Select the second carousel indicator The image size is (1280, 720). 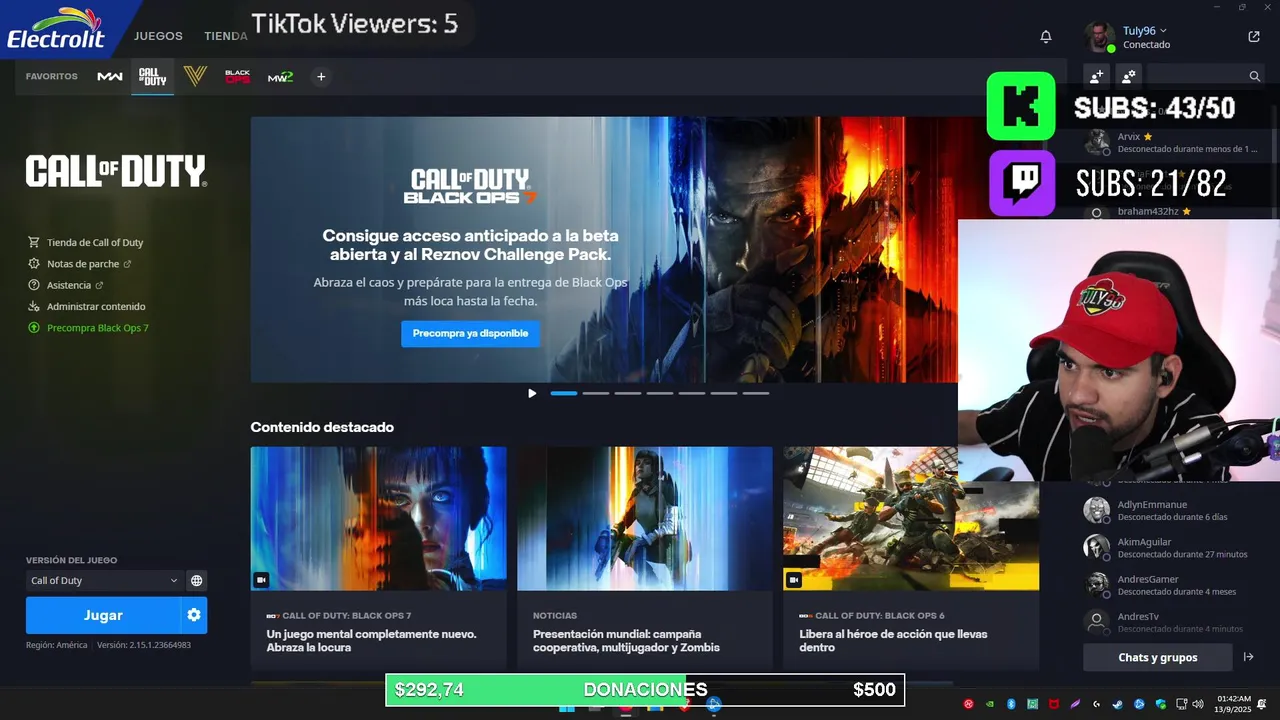click(x=596, y=393)
